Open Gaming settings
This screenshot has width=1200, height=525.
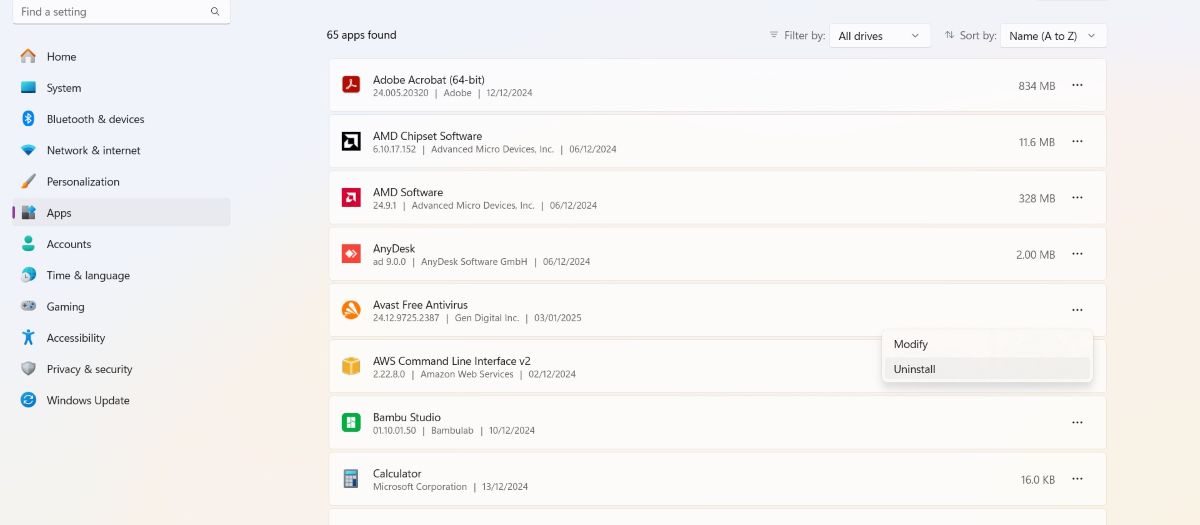pos(121,307)
